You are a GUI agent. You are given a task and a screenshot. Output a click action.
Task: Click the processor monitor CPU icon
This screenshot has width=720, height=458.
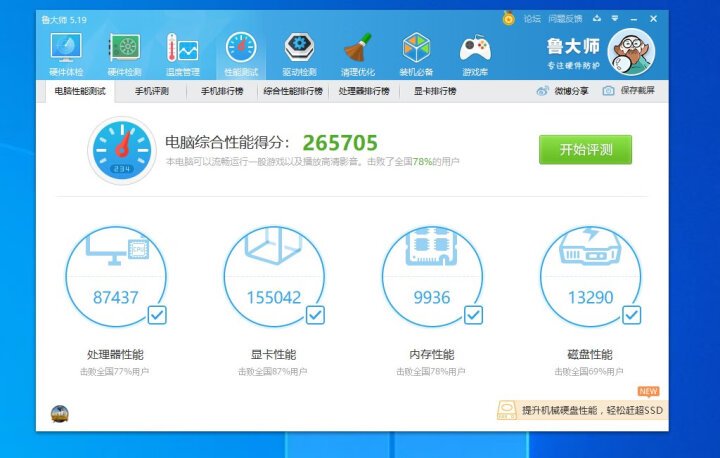[117, 248]
